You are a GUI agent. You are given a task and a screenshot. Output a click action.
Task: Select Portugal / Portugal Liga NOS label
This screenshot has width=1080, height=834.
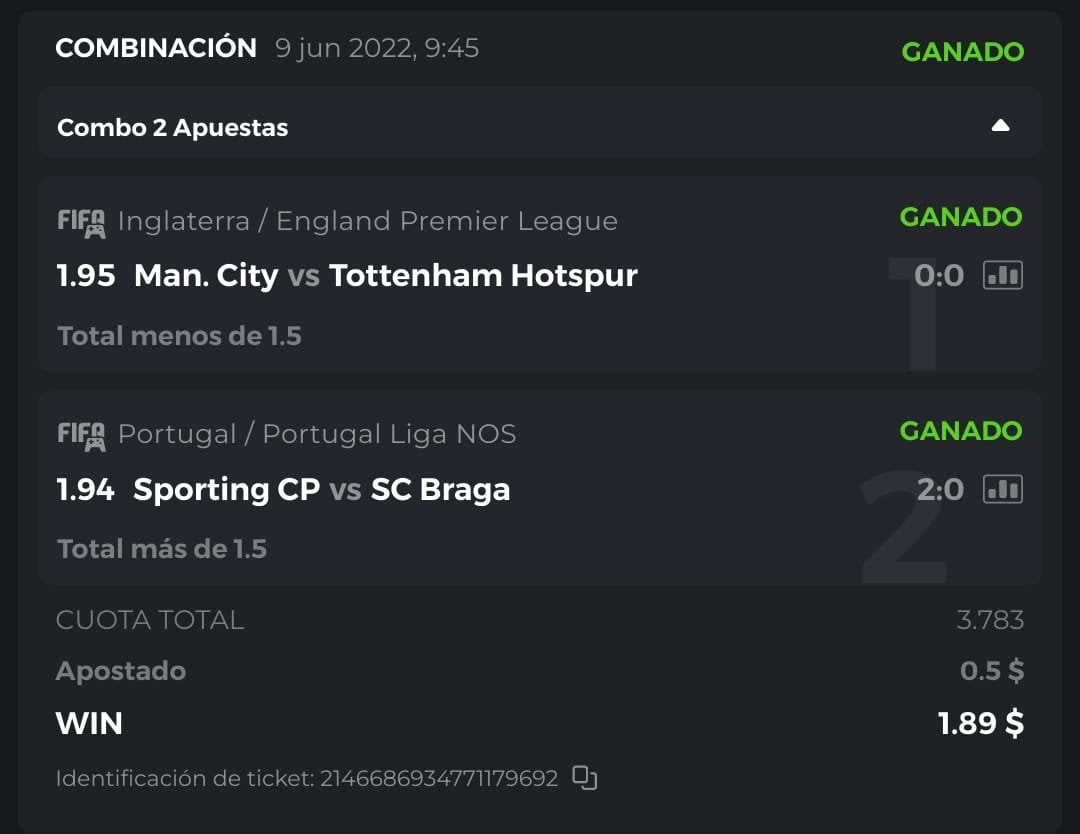pyautogui.click(x=317, y=434)
